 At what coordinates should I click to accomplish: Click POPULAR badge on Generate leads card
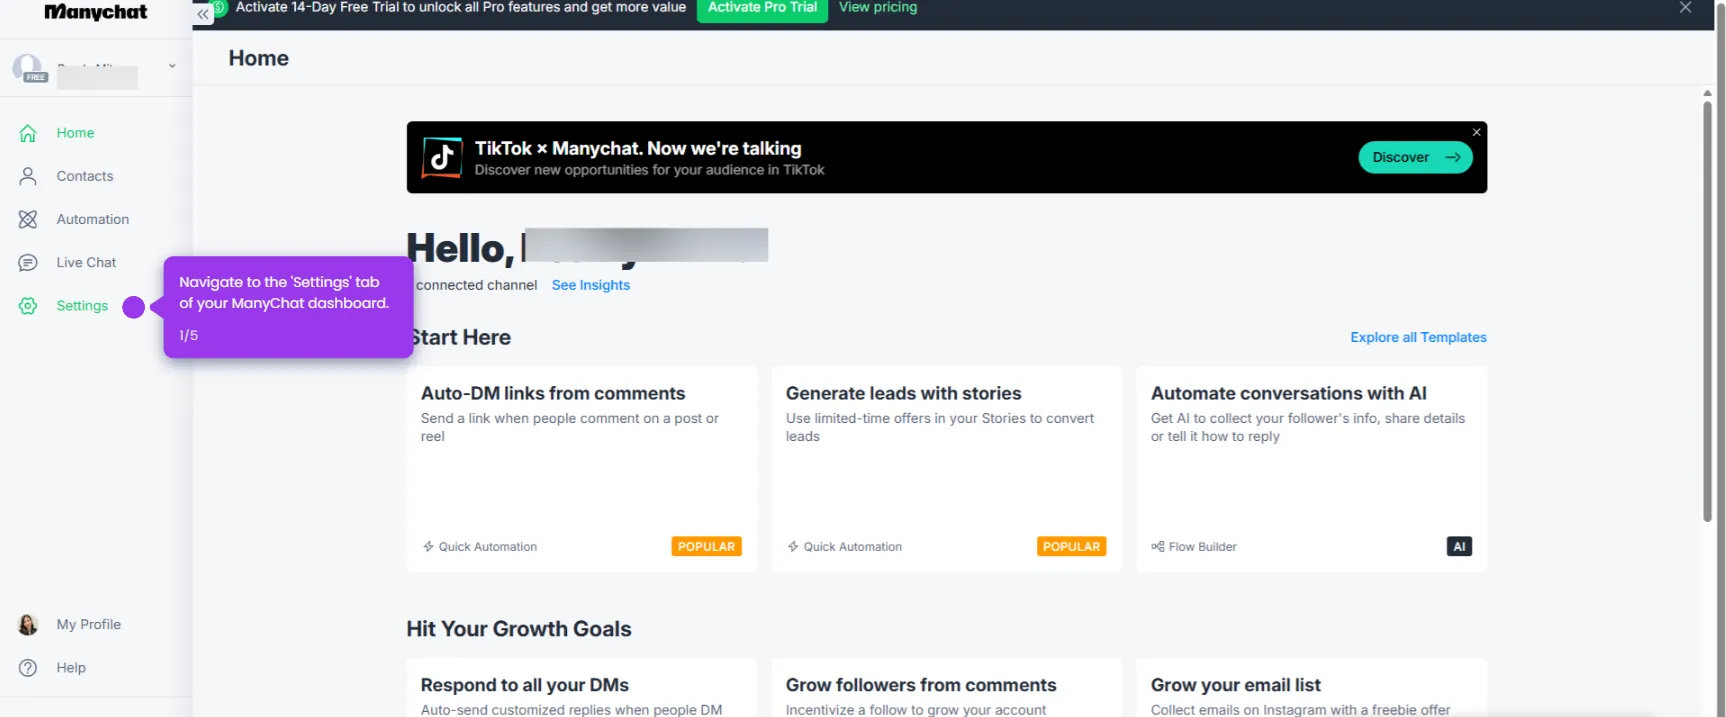(x=1071, y=547)
